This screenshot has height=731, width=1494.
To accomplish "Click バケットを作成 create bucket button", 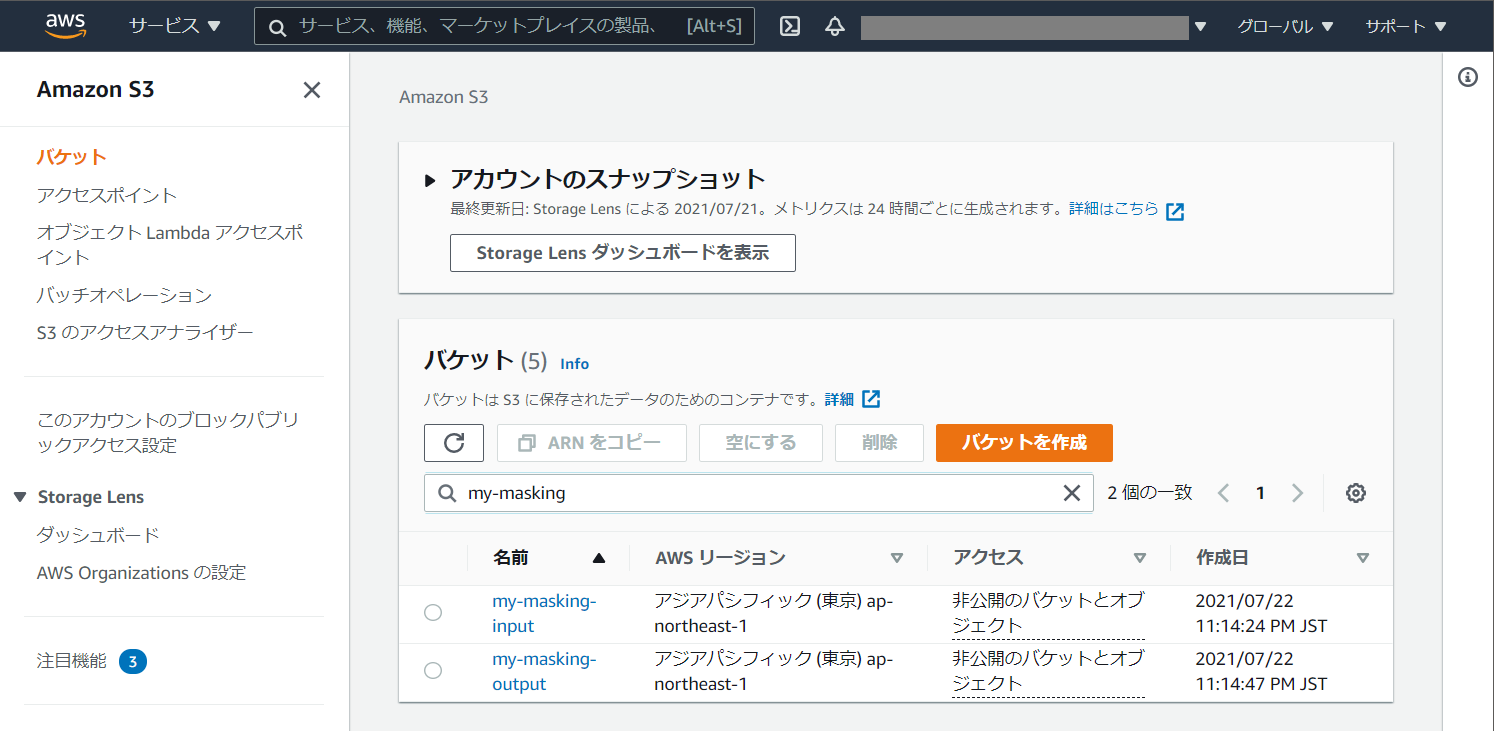I will pos(1024,442).
